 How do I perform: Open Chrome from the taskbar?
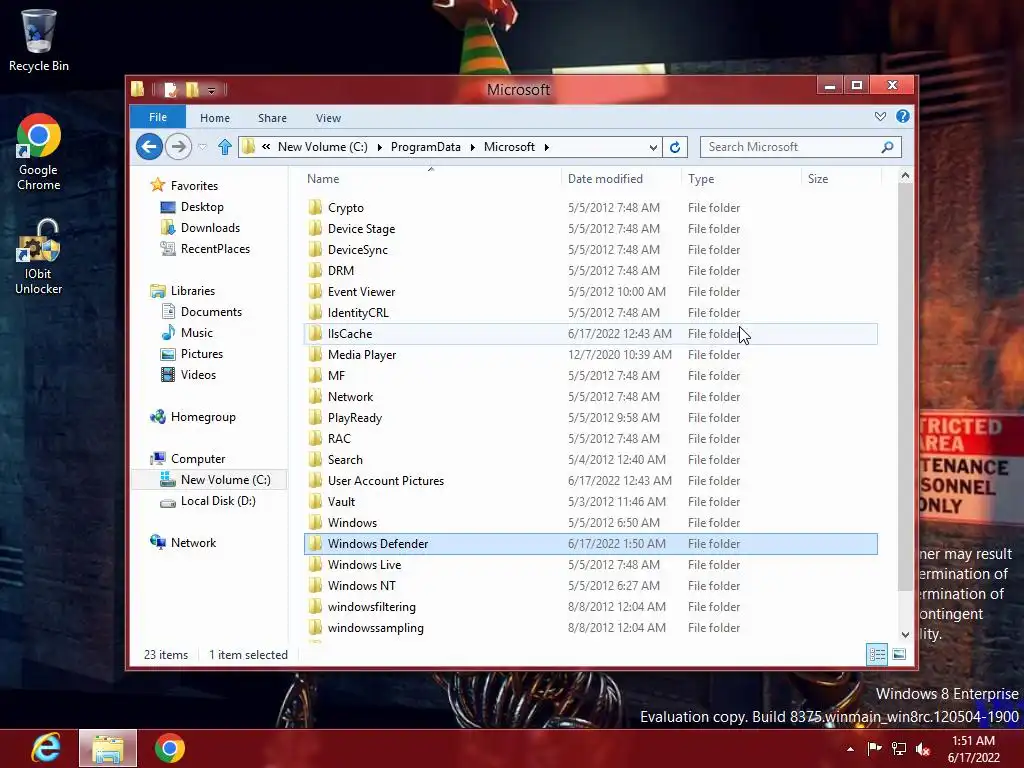[x=170, y=748]
